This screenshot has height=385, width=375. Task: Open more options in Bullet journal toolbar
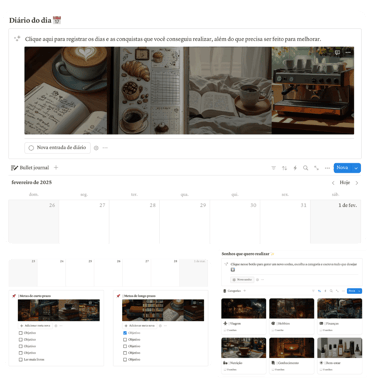tap(327, 168)
